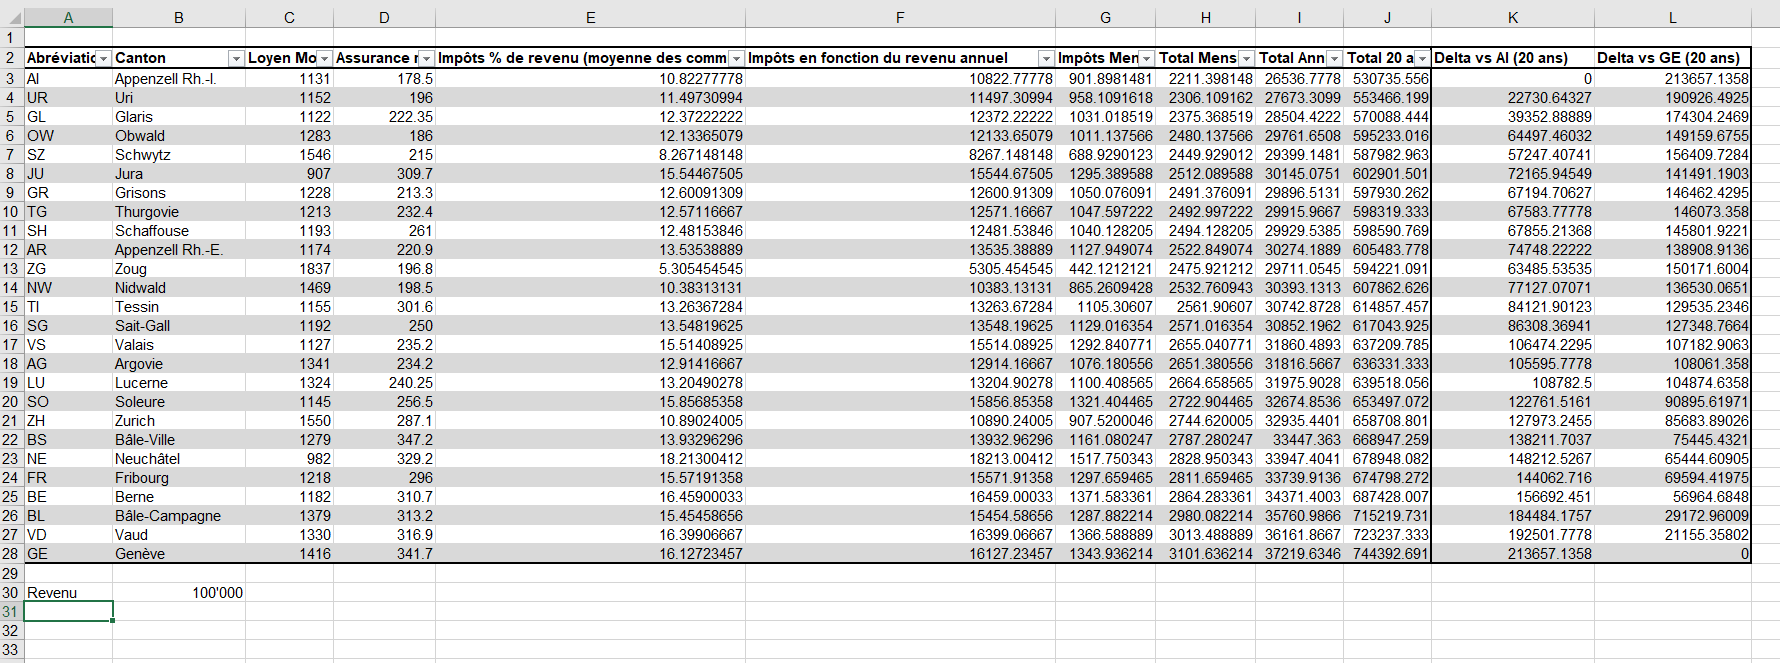Viewport: 1780px width, 663px height.
Task: Select cell containing Fribourg
Action: coord(178,478)
